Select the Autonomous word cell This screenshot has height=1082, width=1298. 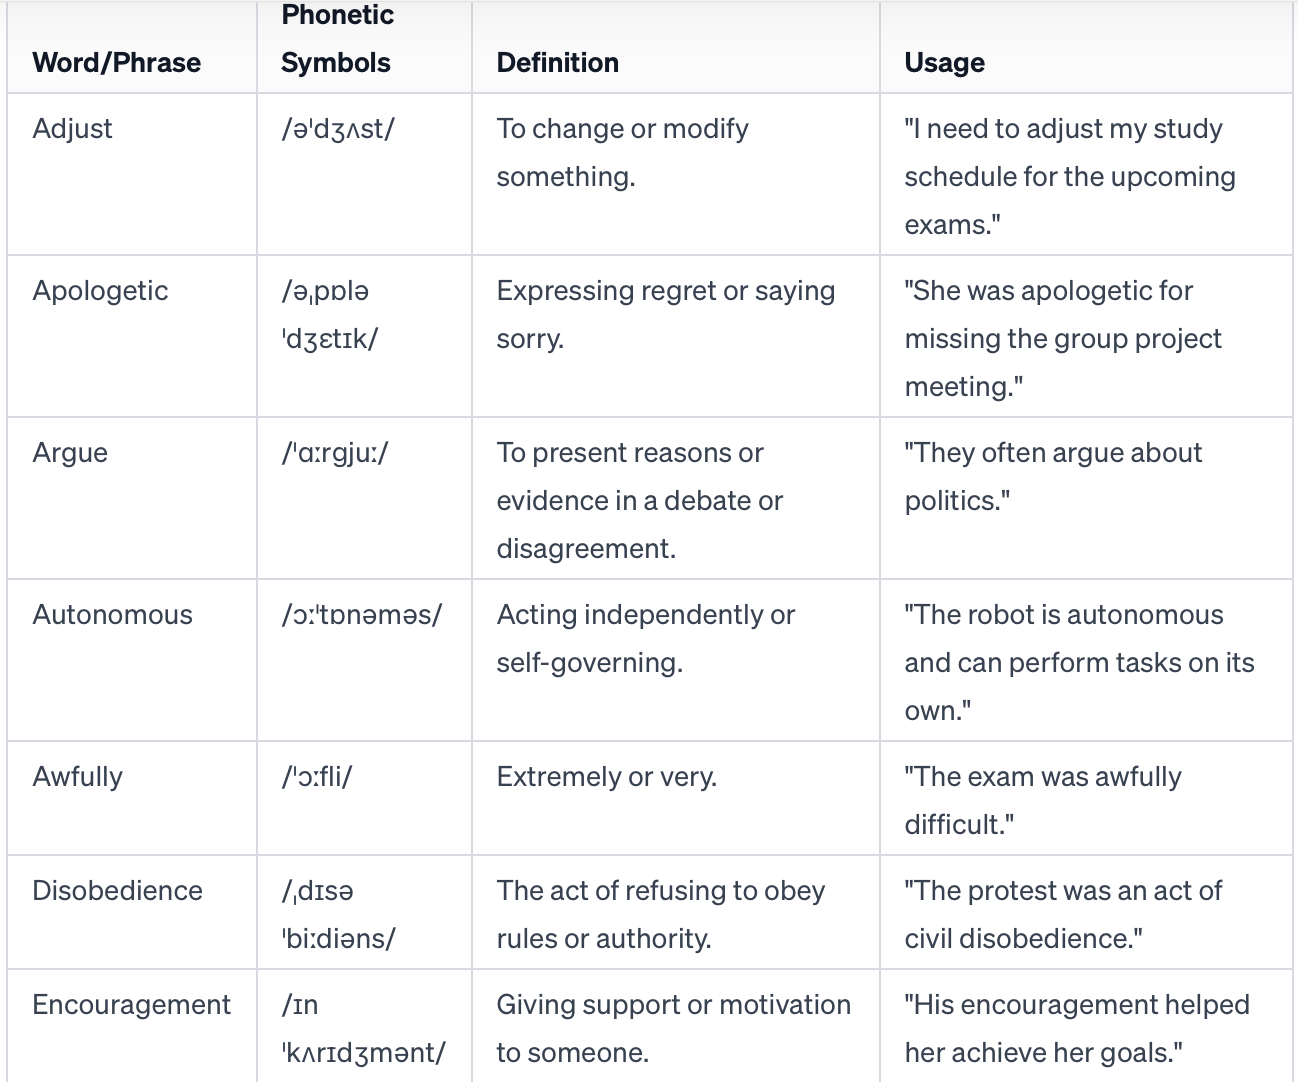(x=112, y=615)
